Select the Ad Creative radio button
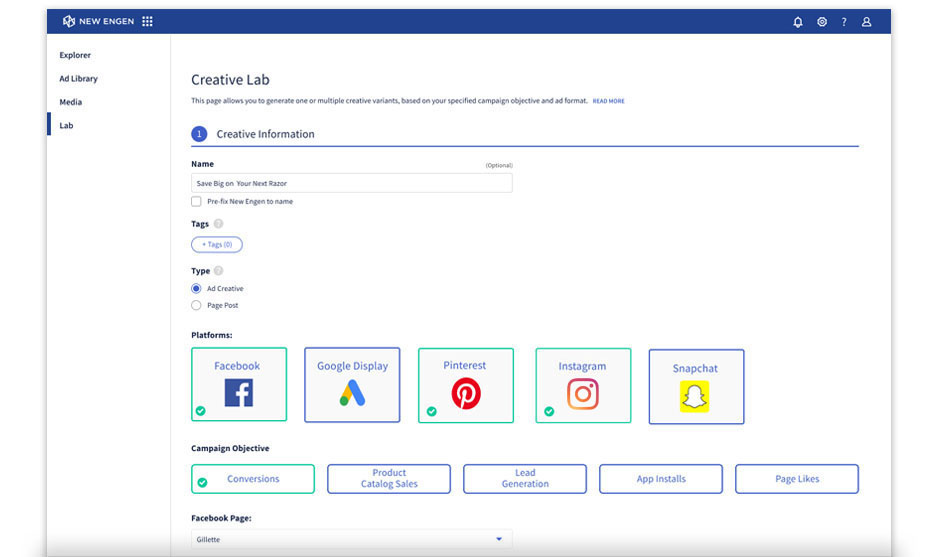 (196, 288)
